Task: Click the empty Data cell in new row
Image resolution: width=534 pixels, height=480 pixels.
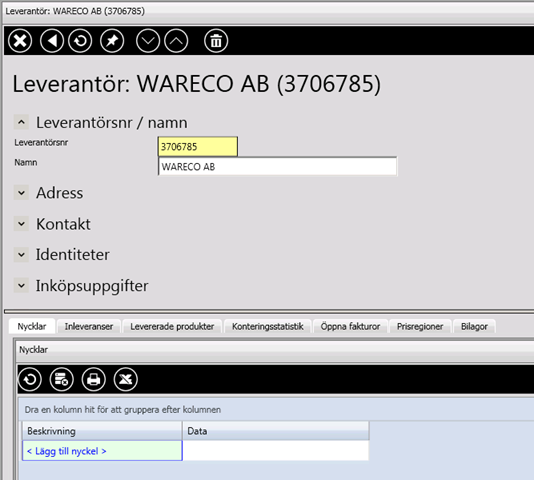Action: [276, 450]
